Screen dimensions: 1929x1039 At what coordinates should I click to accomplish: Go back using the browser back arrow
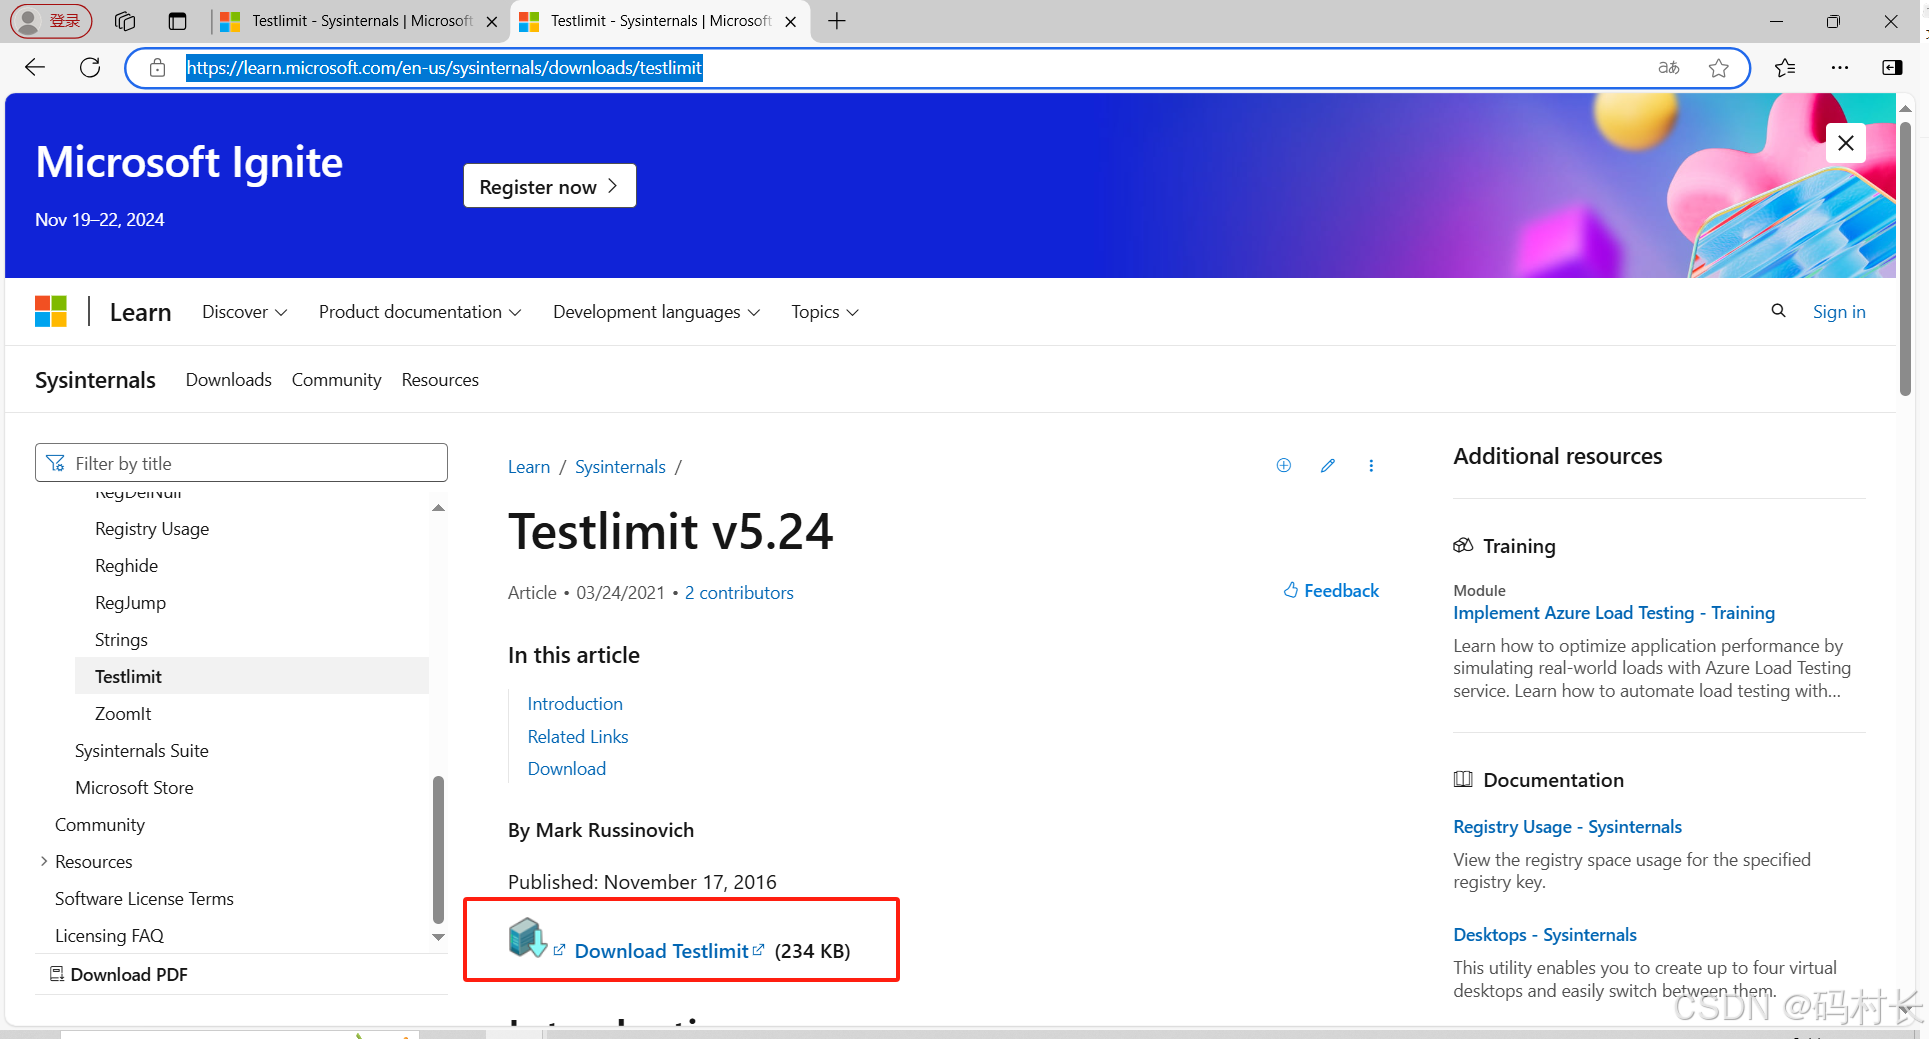35,67
